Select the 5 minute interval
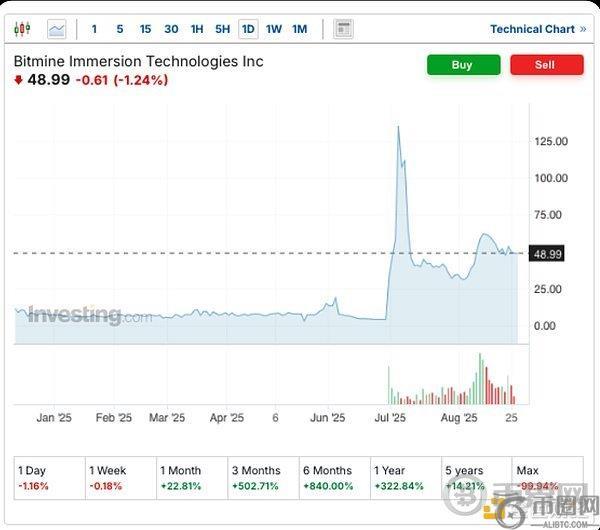This screenshot has width=600, height=530. click(120, 29)
